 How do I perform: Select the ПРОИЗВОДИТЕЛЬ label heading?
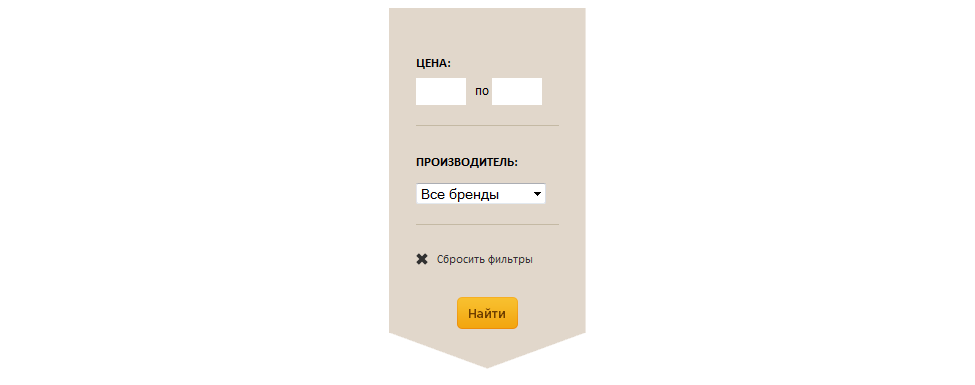467,162
